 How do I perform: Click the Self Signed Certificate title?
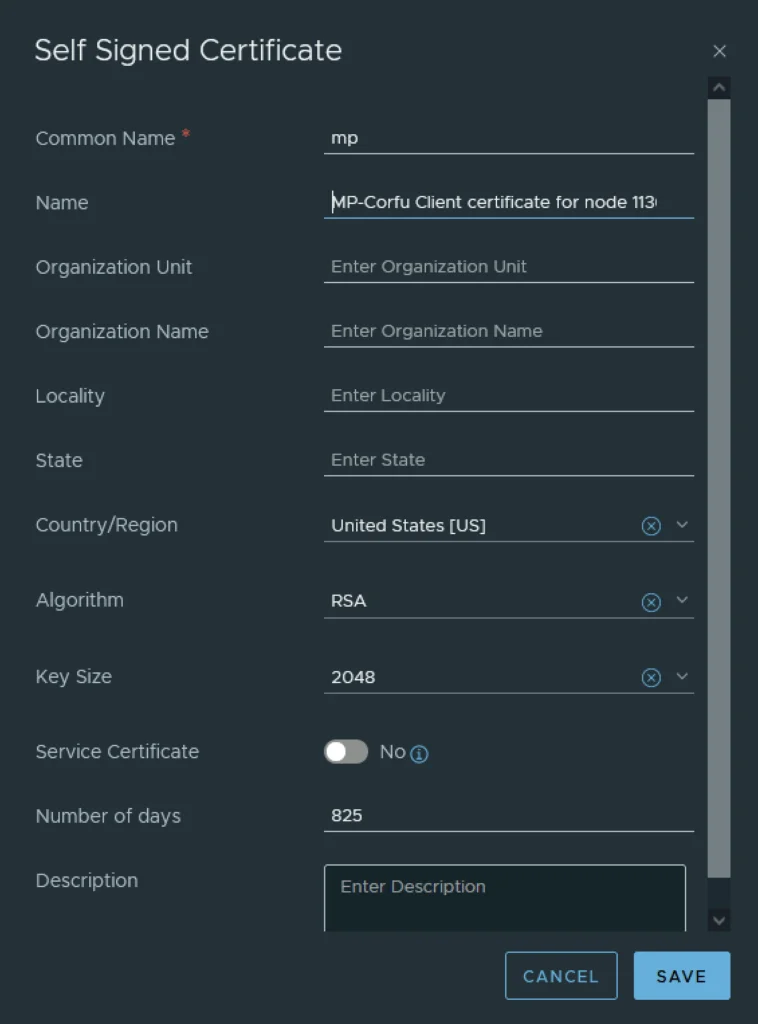click(x=188, y=50)
